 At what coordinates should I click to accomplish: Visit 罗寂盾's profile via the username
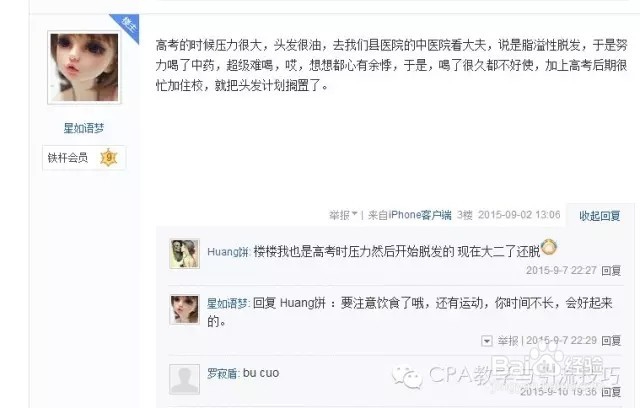click(x=222, y=373)
